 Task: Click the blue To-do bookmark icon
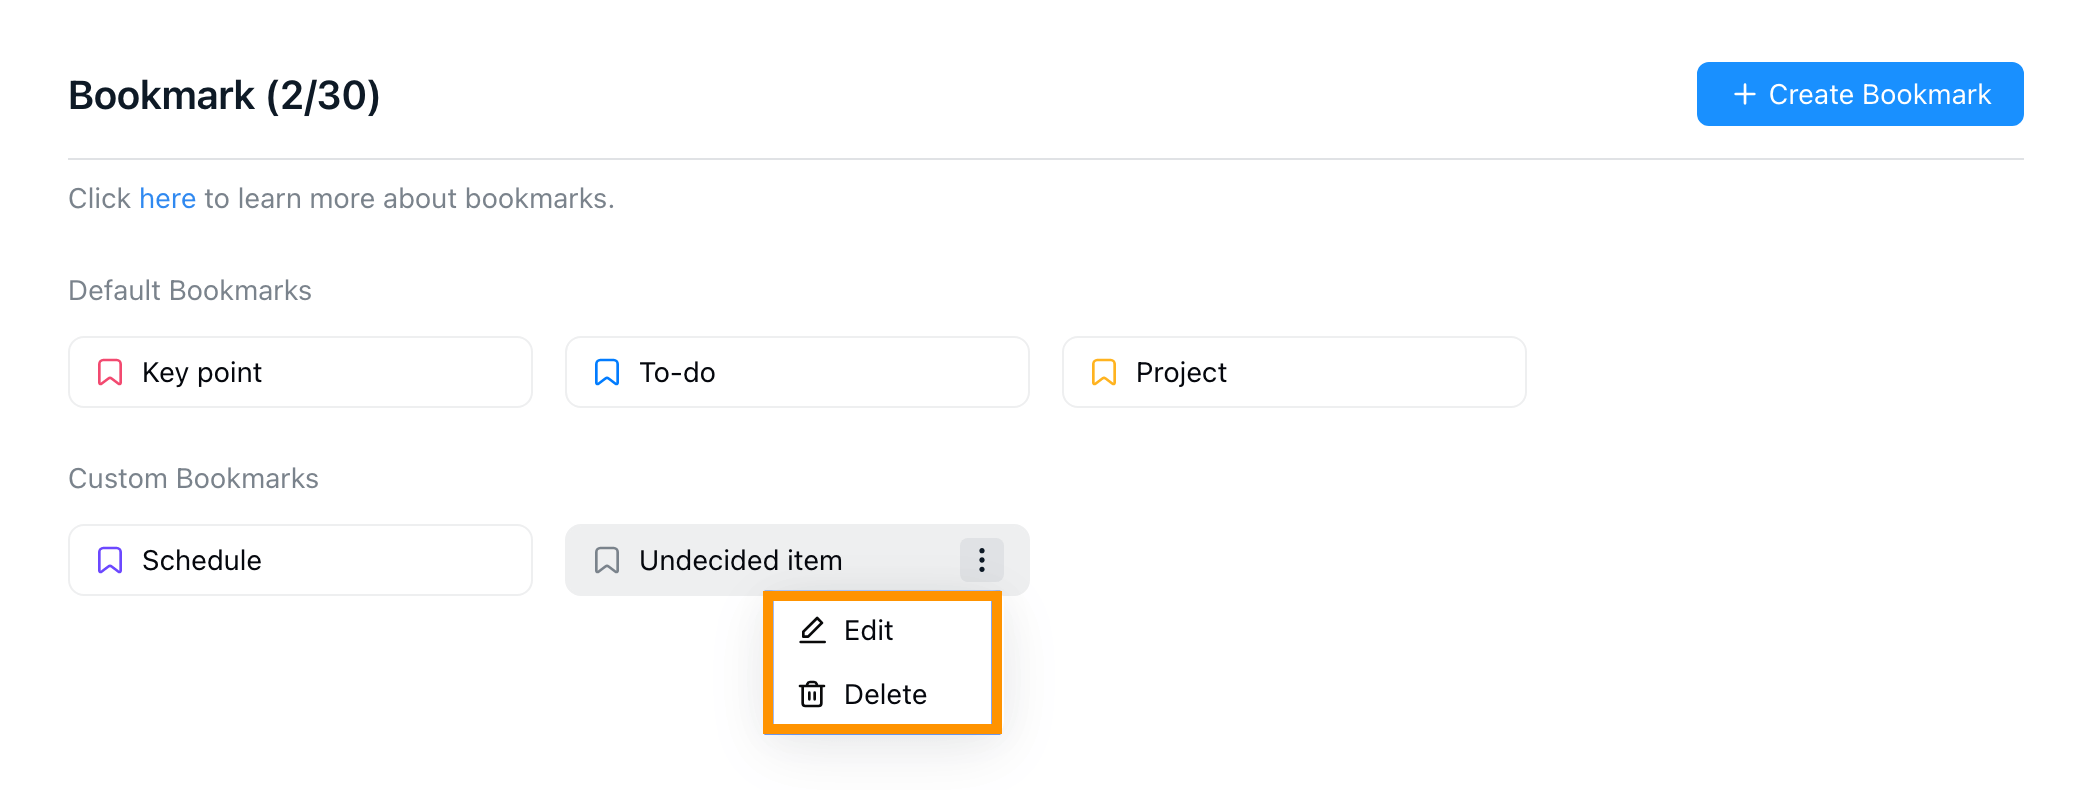pos(607,372)
